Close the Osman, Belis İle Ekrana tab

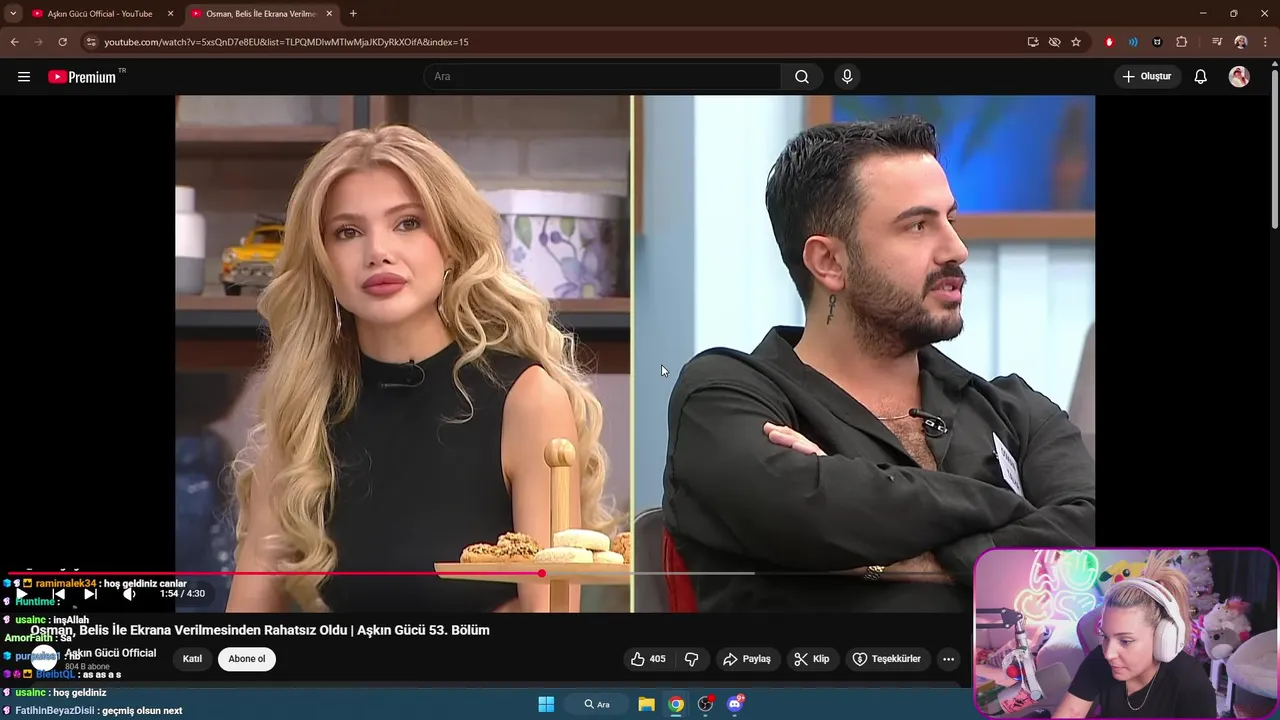click(x=328, y=14)
